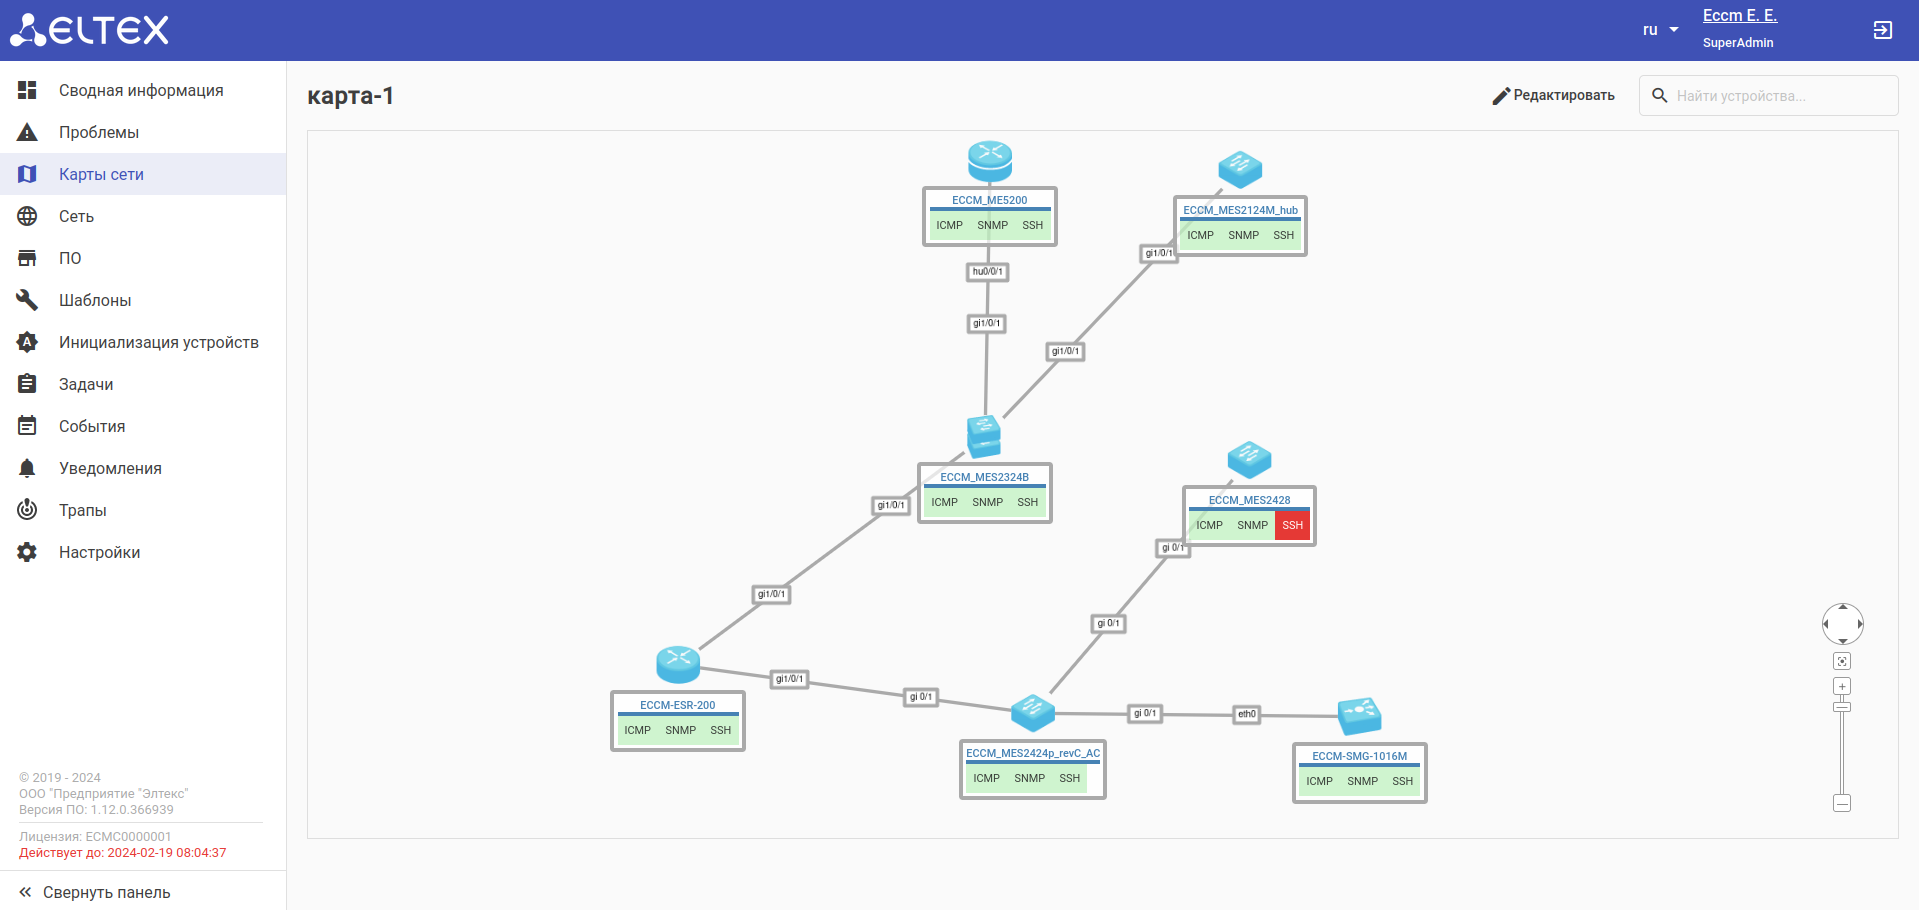1919x910 pixels.
Task: Select the Карты сети map icon
Action: click(x=27, y=174)
